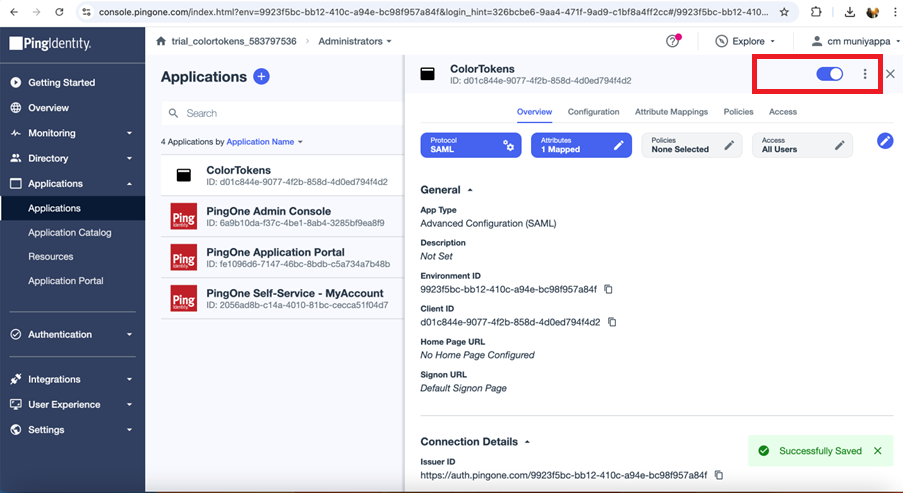Viewport: 903px width, 493px height.
Task: Click the blue pencil edit icon
Action: (885, 141)
